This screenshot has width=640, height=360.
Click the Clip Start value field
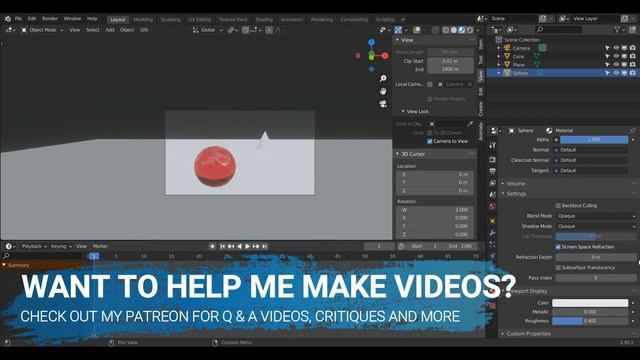point(450,61)
